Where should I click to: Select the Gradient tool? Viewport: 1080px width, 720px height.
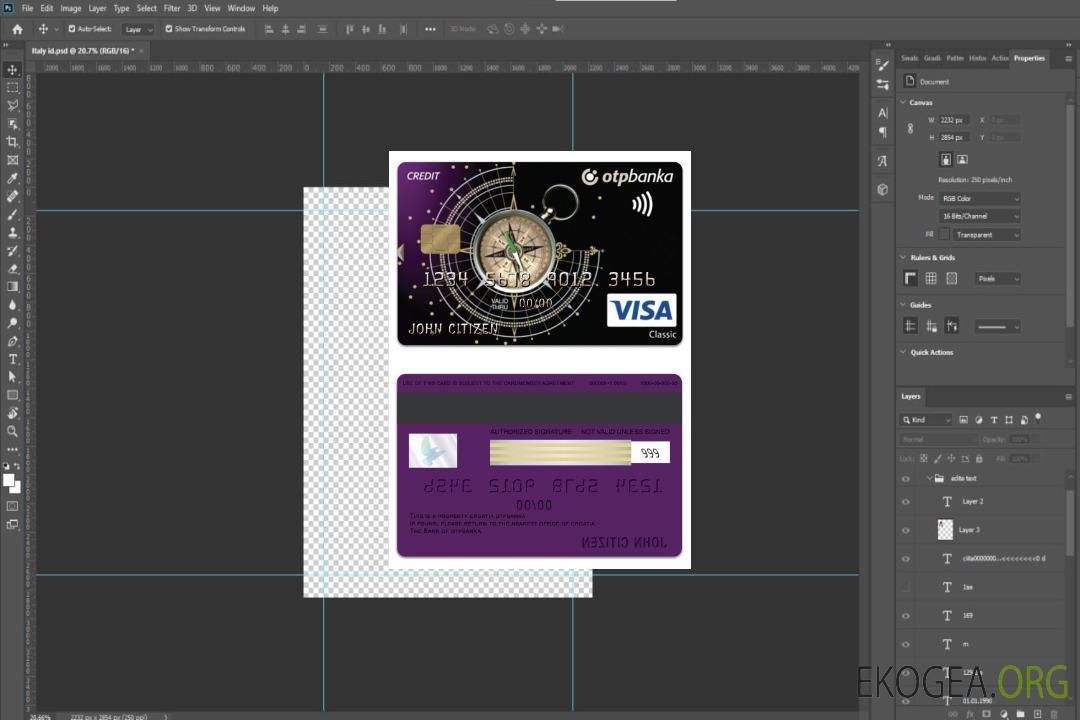[12, 287]
